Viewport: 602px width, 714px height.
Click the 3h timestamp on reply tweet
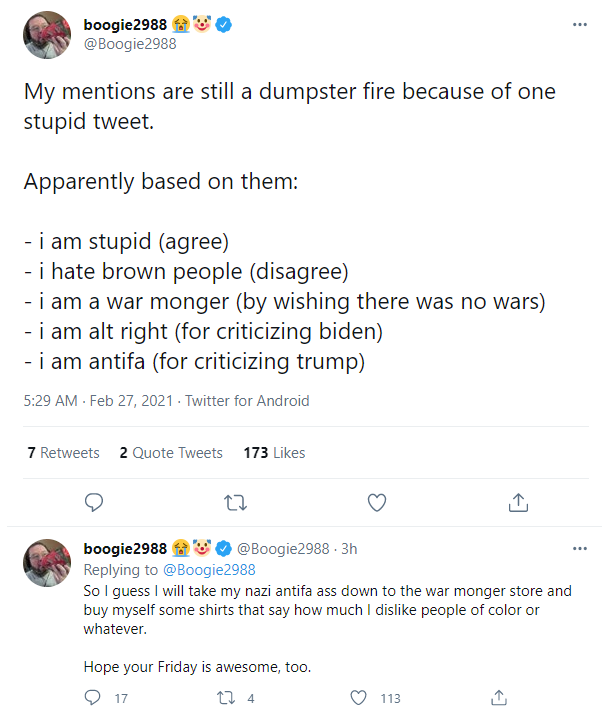[349, 549]
